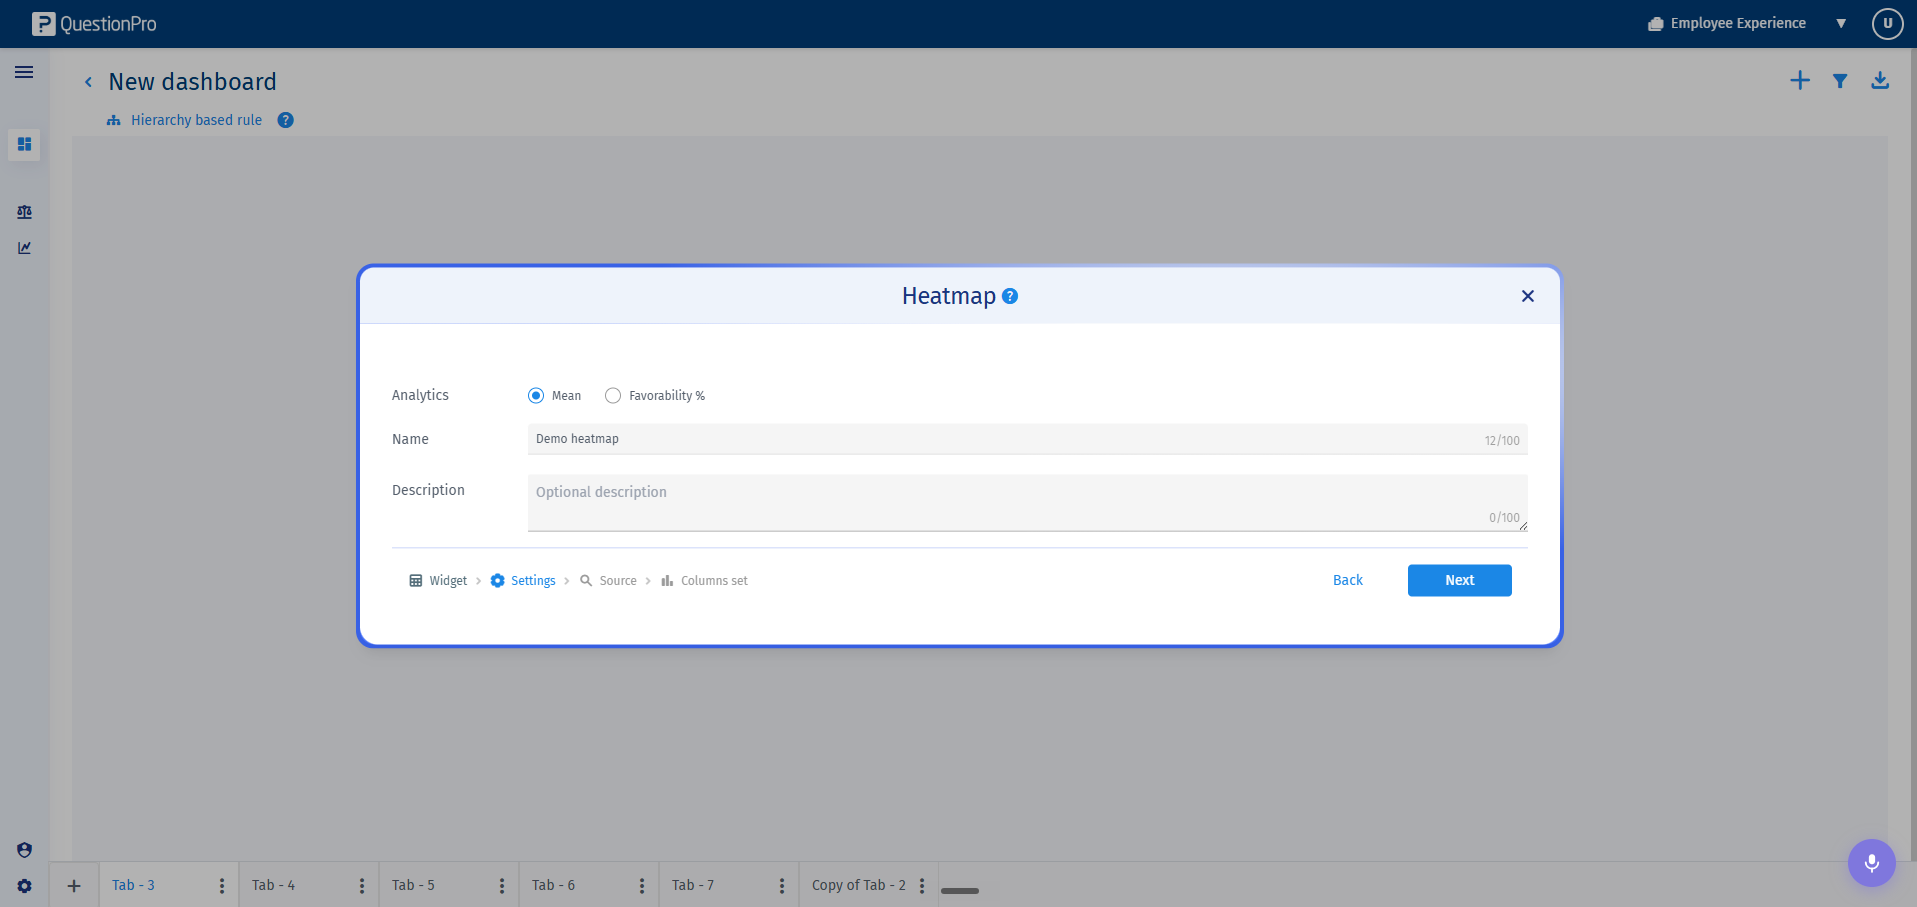This screenshot has width=1917, height=907.
Task: Go back using arrow beside New dashboard
Action: pyautogui.click(x=88, y=82)
